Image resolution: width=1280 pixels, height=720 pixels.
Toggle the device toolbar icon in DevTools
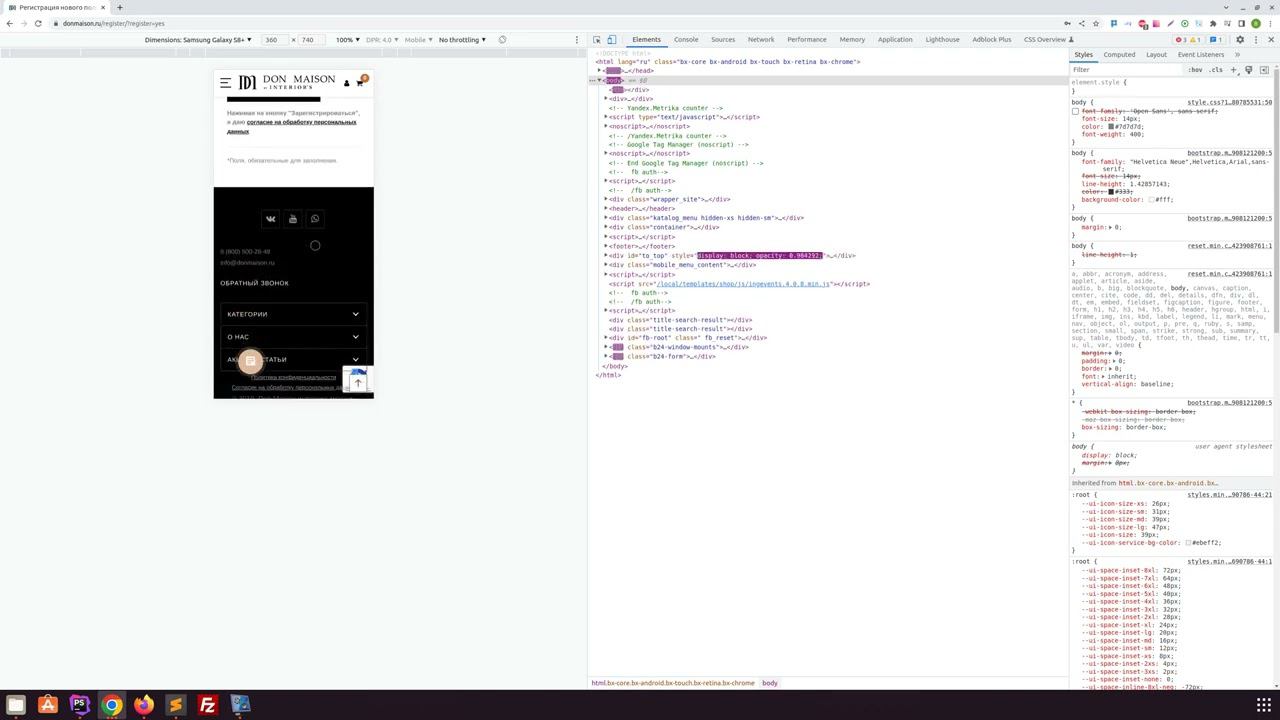(611, 40)
